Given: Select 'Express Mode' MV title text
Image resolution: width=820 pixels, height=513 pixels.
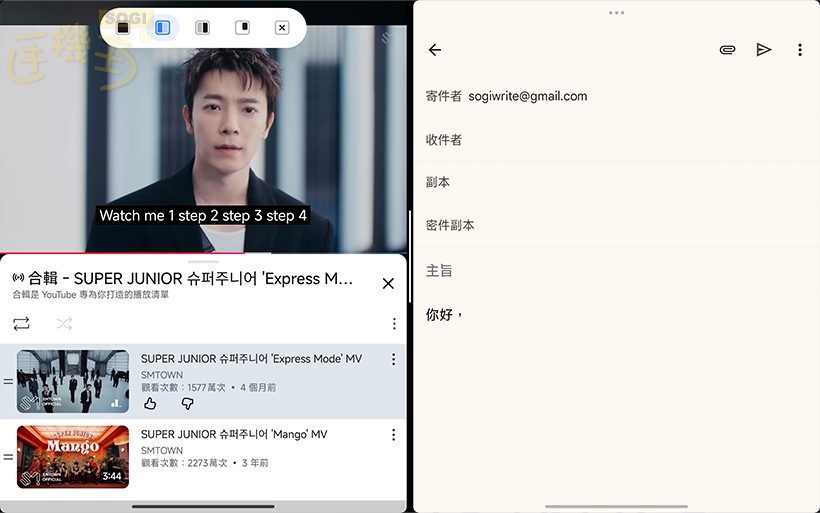Looking at the screenshot, I should (x=251, y=359).
